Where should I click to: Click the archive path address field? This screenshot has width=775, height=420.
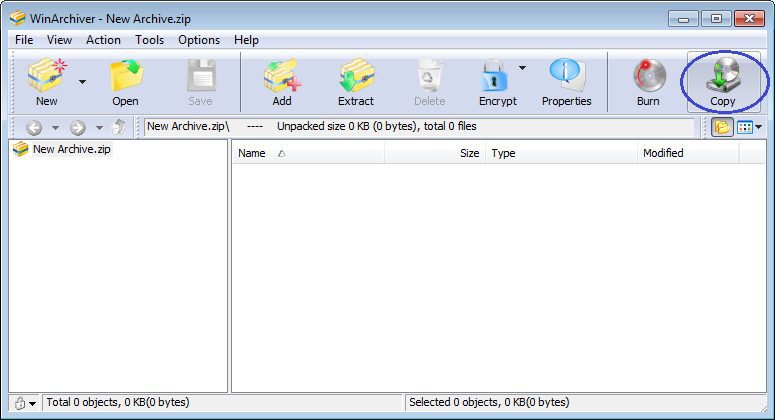[419, 127]
